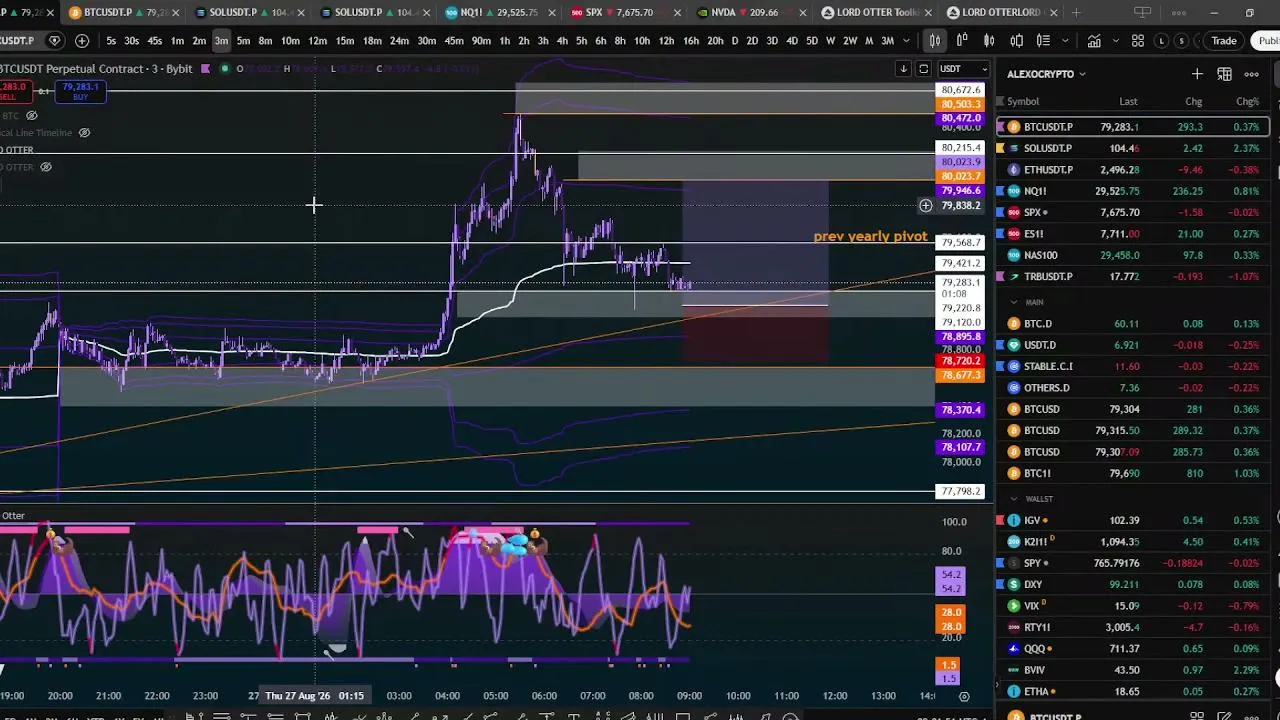Select the Bars chart type icon
The image size is (1280, 720).
click(934, 41)
